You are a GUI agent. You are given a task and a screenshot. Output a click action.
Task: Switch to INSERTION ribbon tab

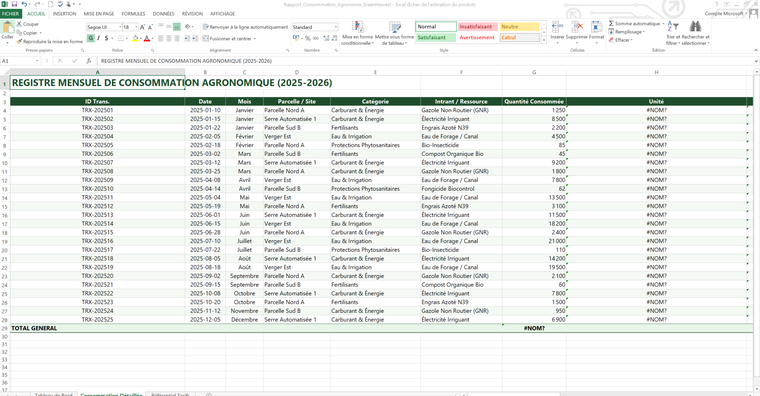64,14
